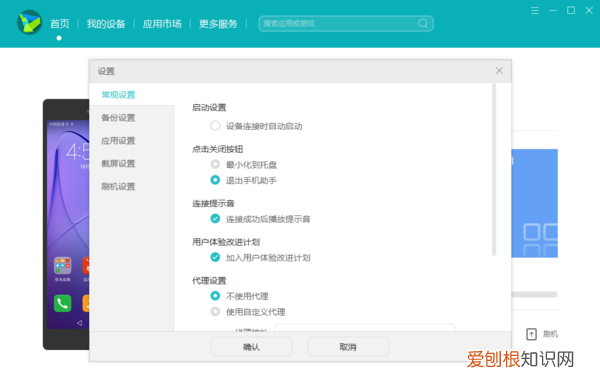600x378 pixels.
Task: Go to 首页 in top navigation
Action: click(60, 24)
